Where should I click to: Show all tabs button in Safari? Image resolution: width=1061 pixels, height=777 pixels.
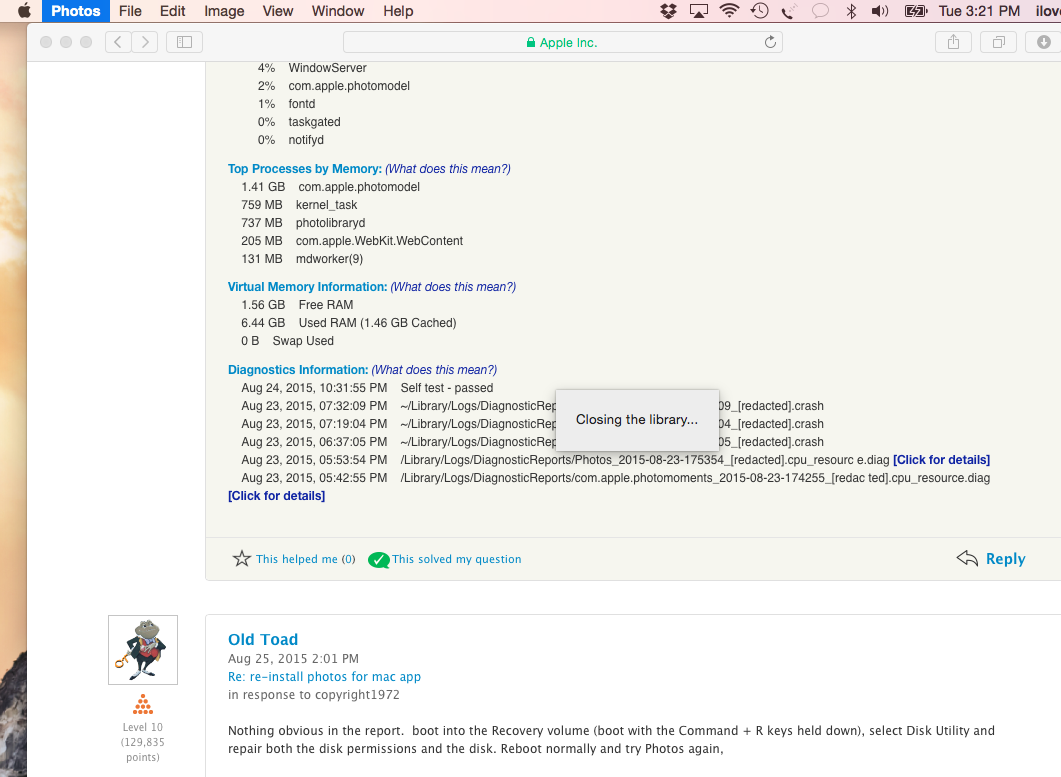coord(998,42)
